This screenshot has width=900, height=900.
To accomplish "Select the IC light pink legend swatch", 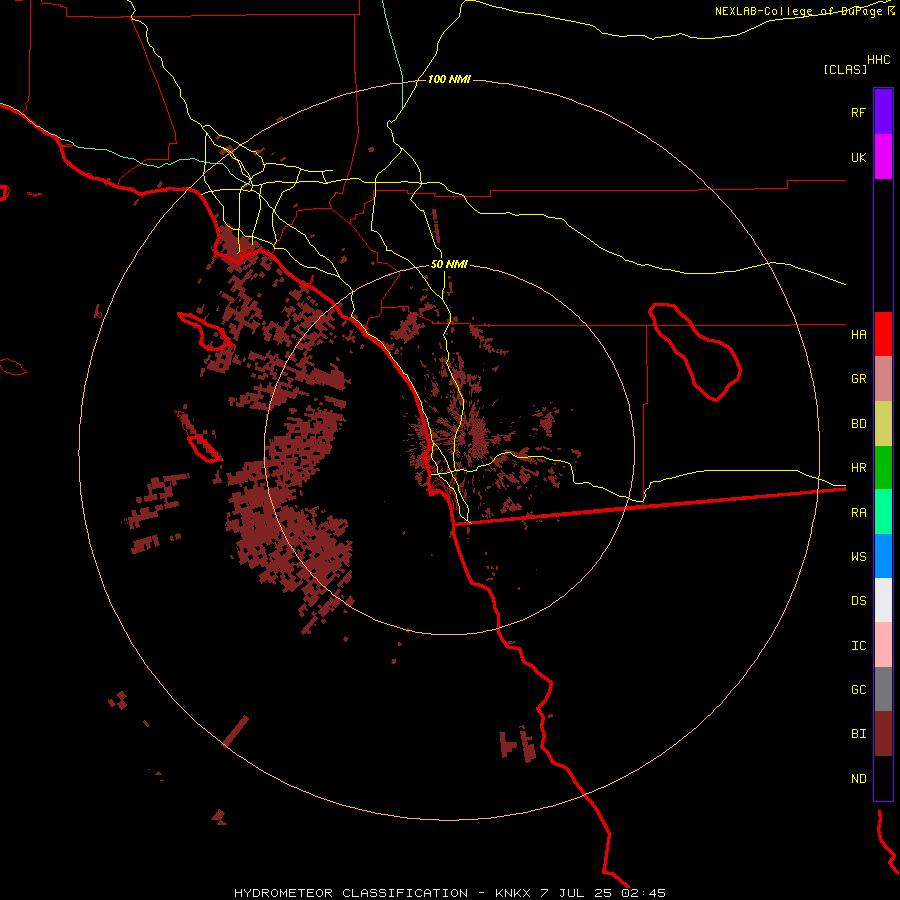I will (x=883, y=645).
